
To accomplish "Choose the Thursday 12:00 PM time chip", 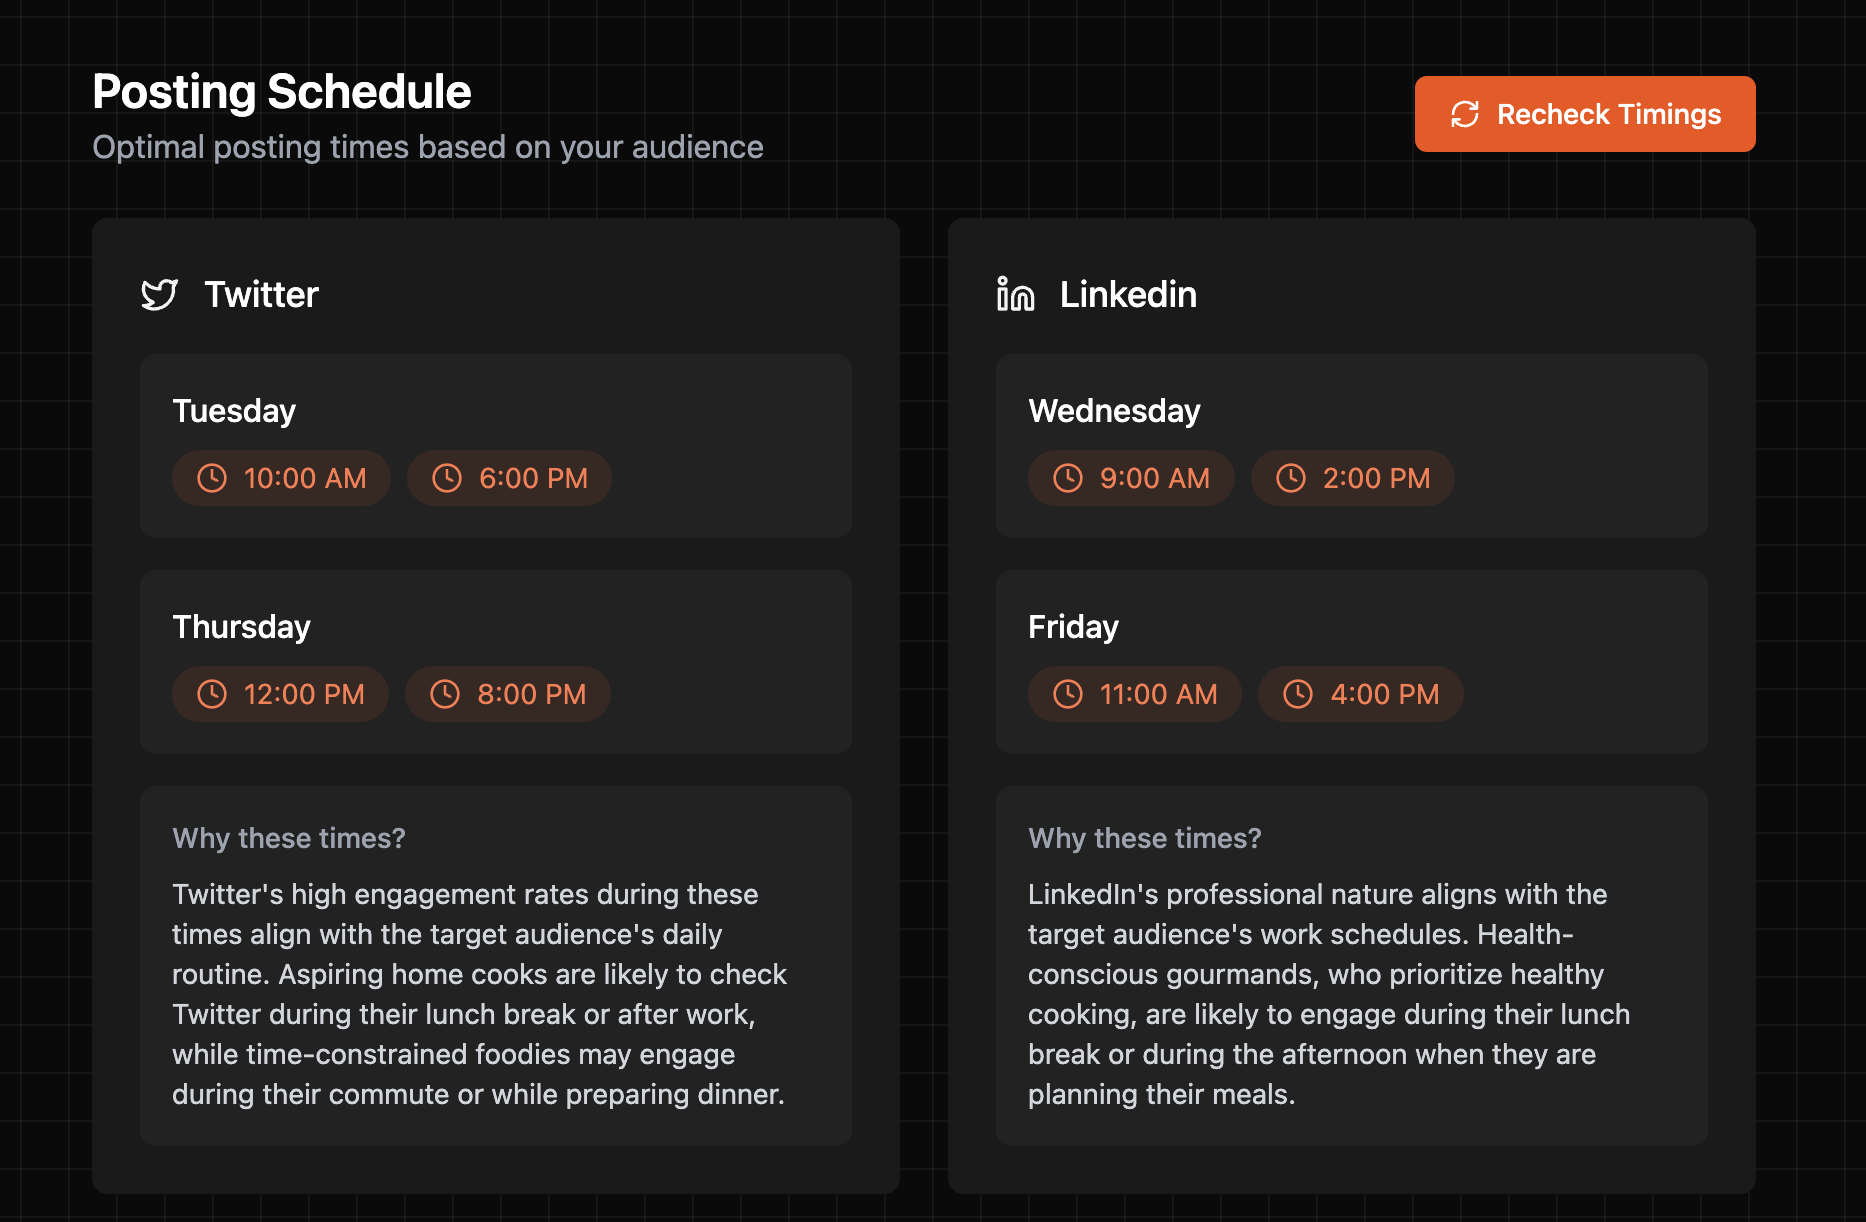I will (280, 694).
